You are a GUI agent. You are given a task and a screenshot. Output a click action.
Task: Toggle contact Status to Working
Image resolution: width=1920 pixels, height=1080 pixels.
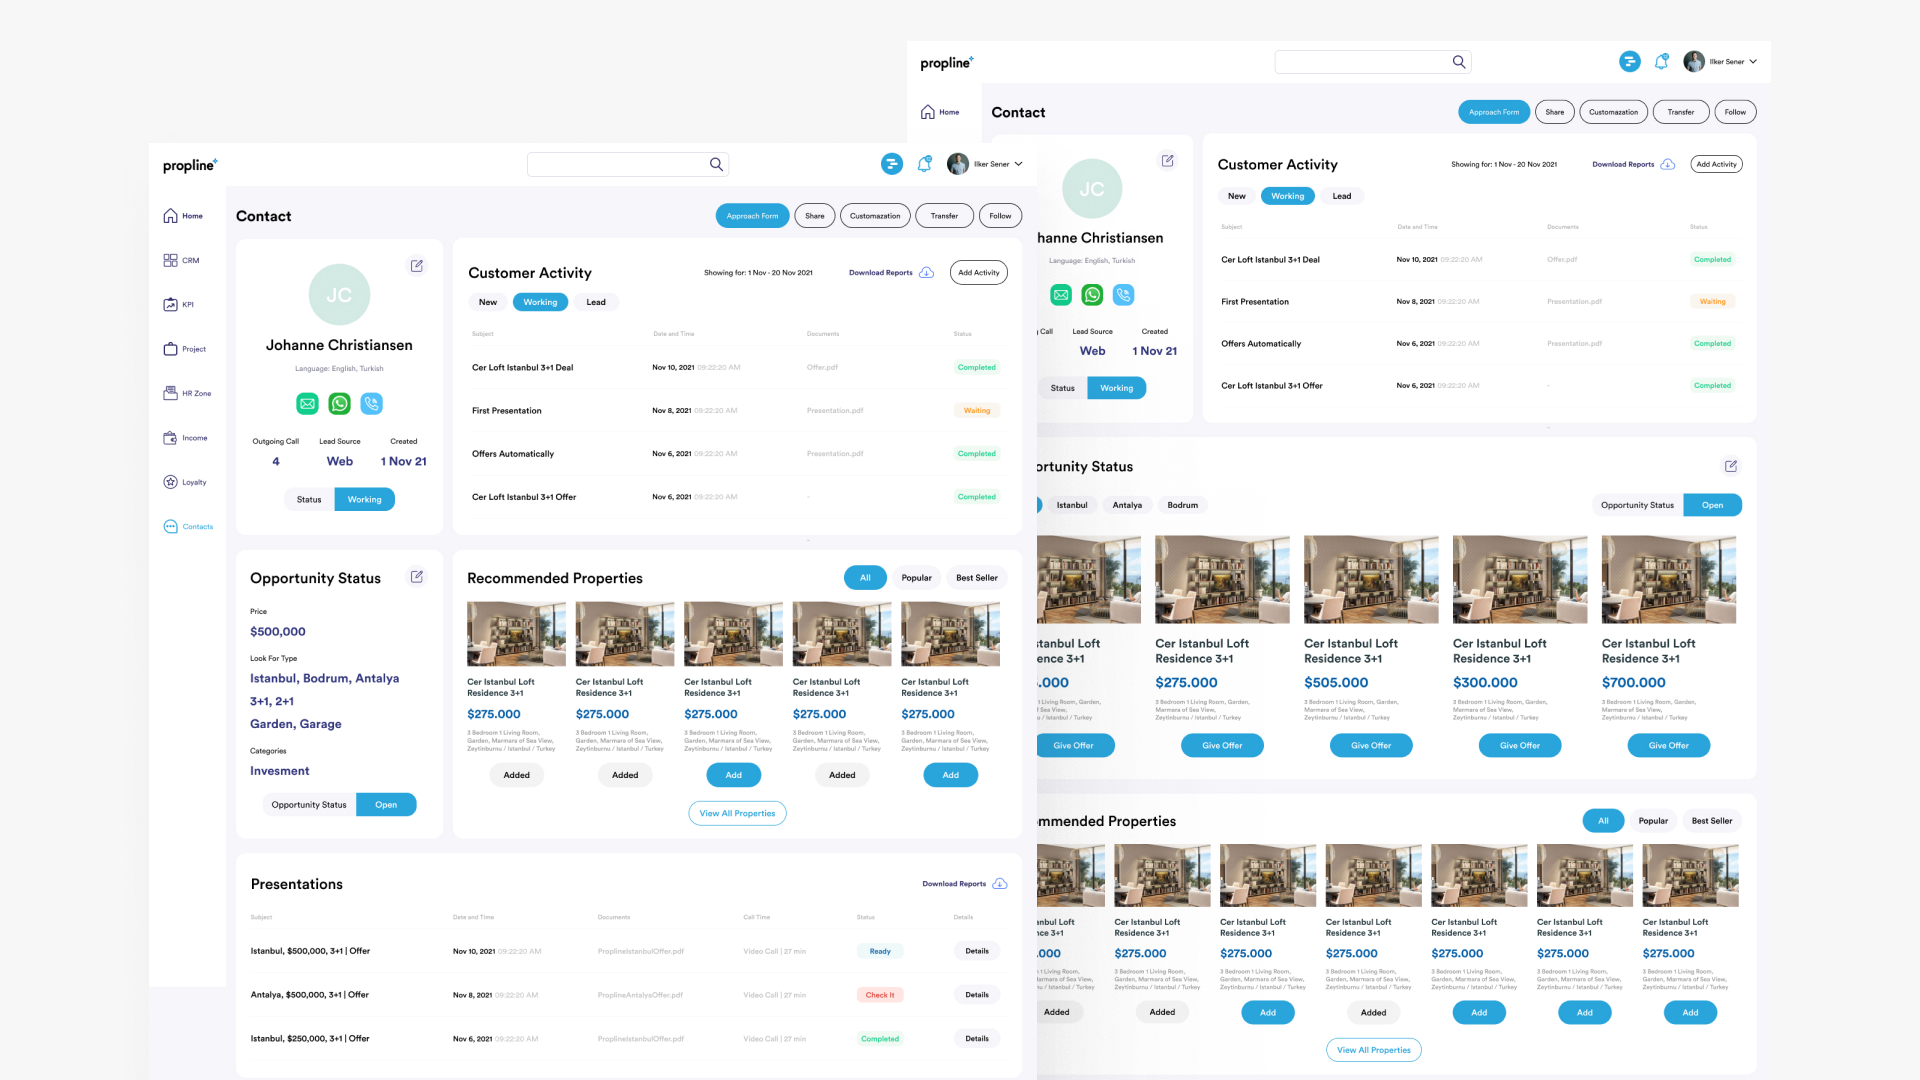pyautogui.click(x=364, y=499)
